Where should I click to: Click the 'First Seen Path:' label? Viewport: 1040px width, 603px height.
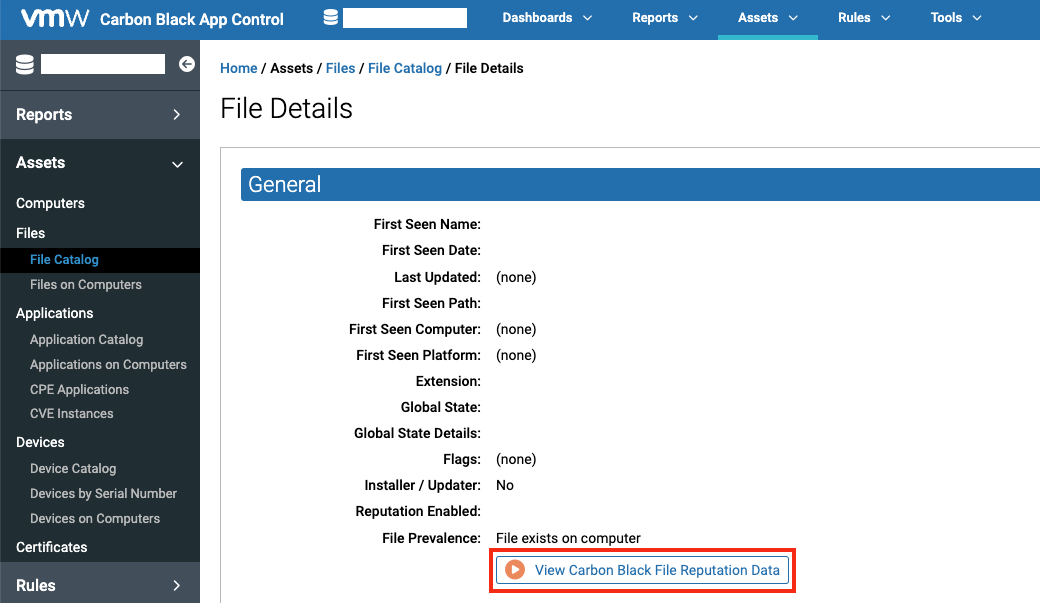(431, 303)
